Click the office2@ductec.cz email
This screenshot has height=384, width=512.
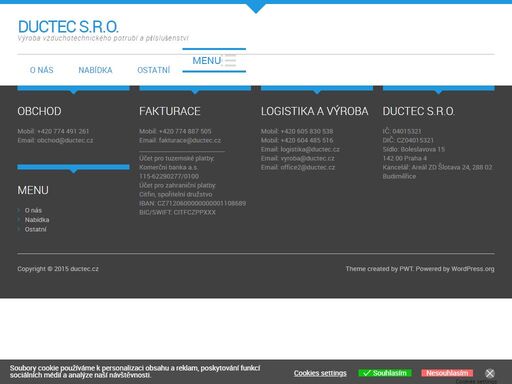click(308, 167)
